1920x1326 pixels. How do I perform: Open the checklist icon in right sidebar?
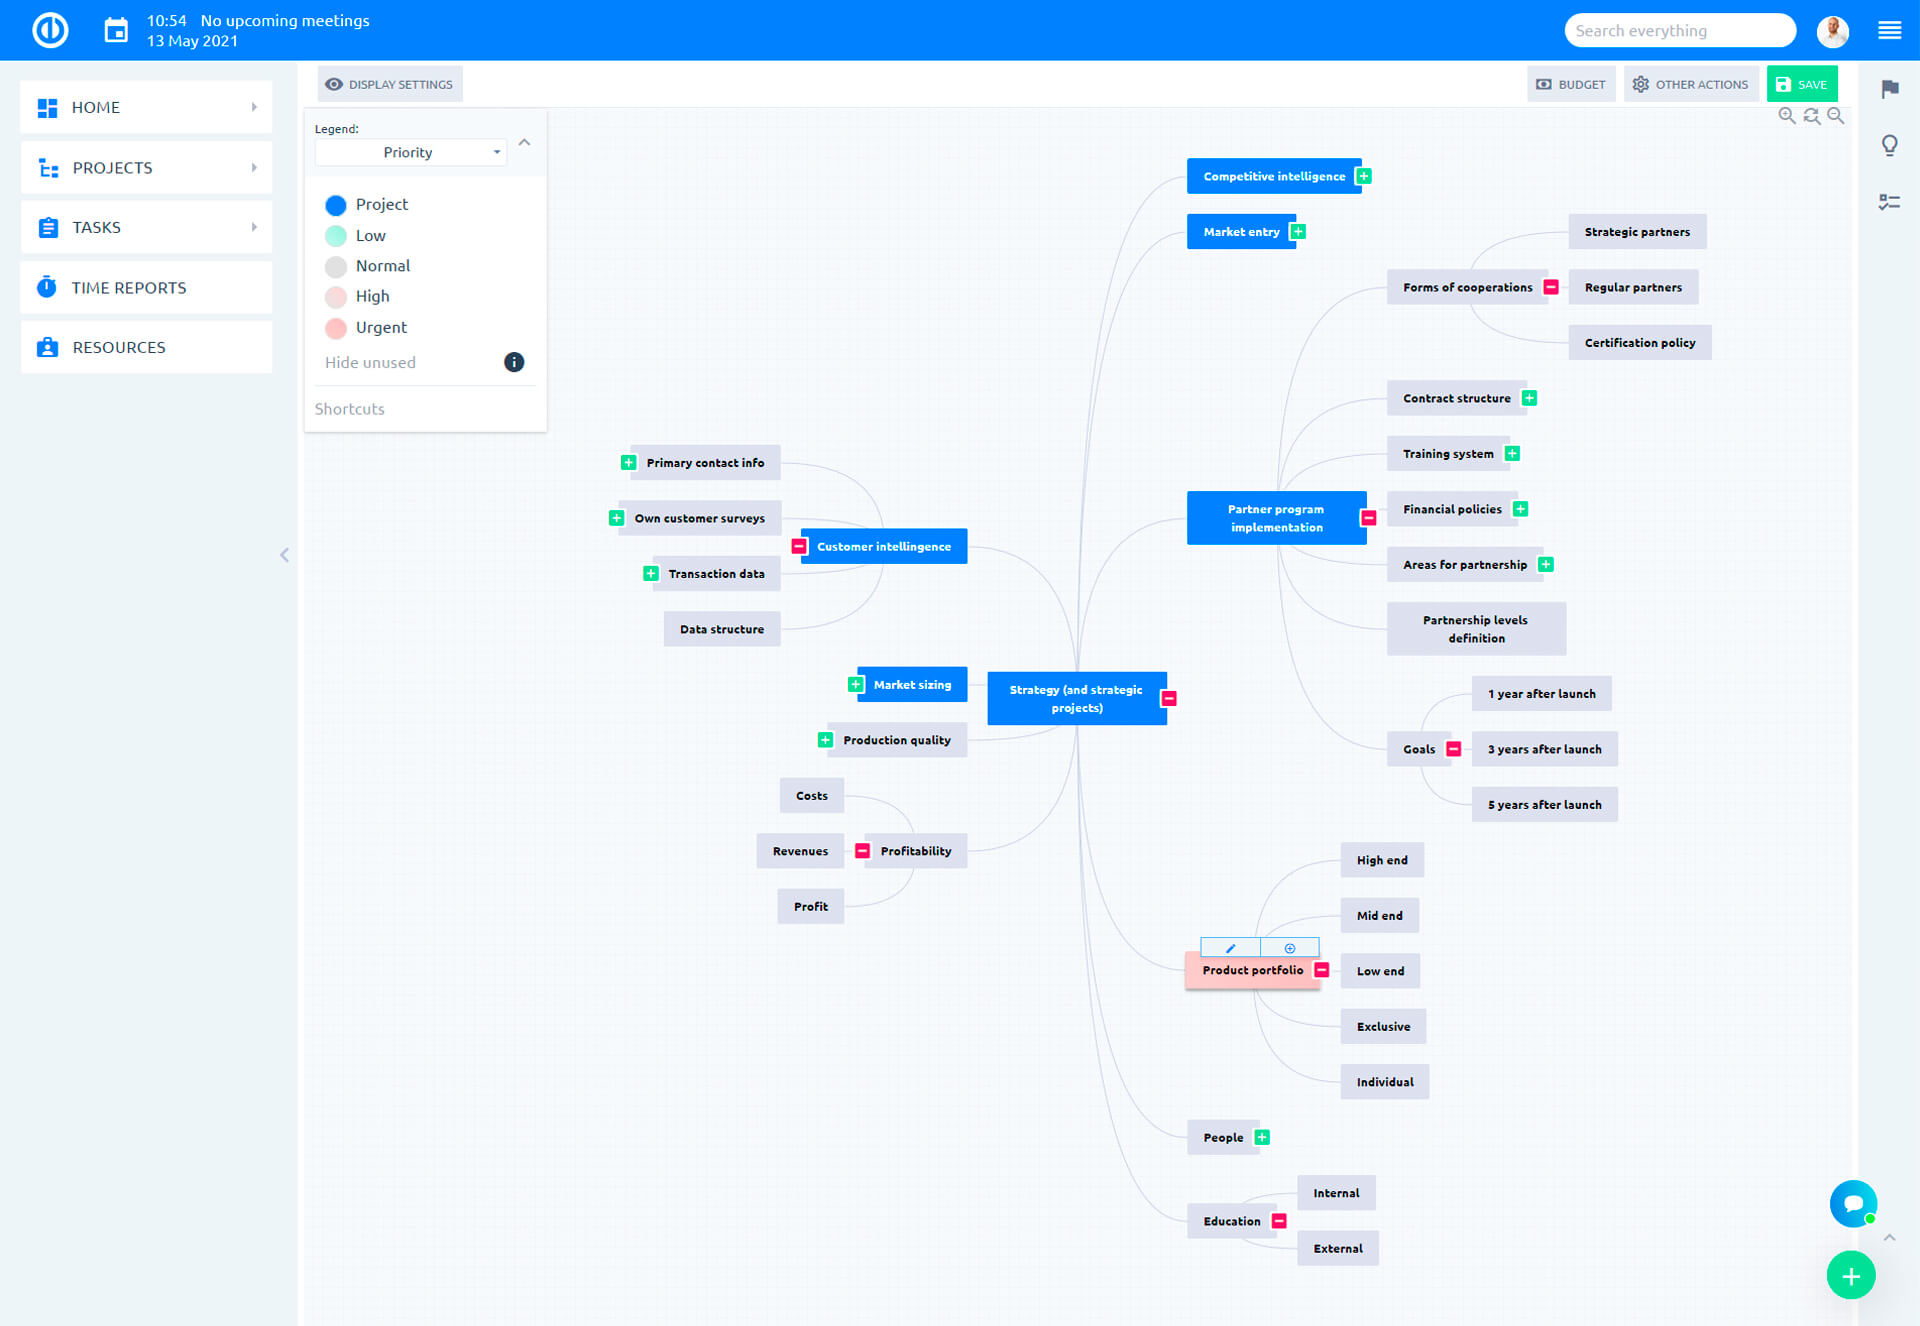1889,202
